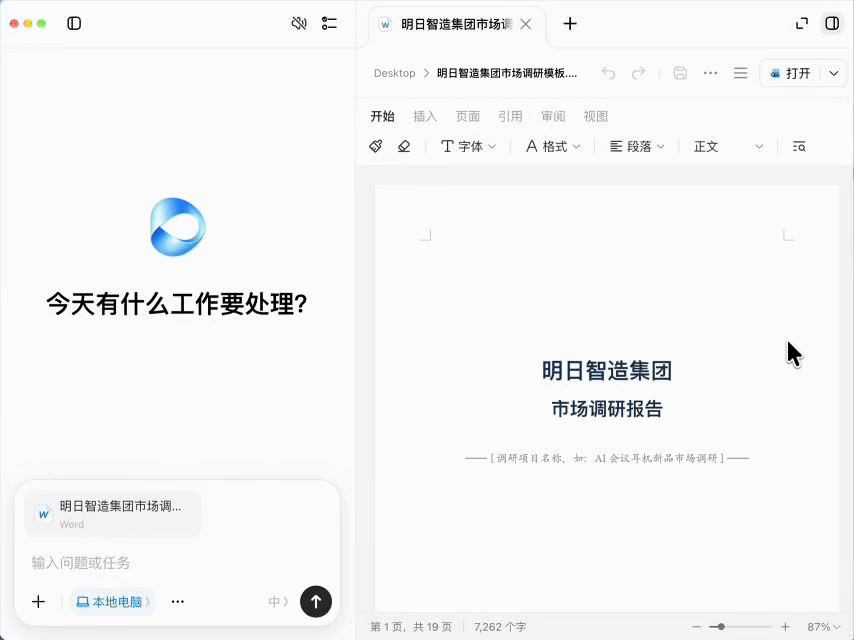Image resolution: width=854 pixels, height=640 pixels.
Task: Click the zoom slider handle
Action: coord(721,627)
